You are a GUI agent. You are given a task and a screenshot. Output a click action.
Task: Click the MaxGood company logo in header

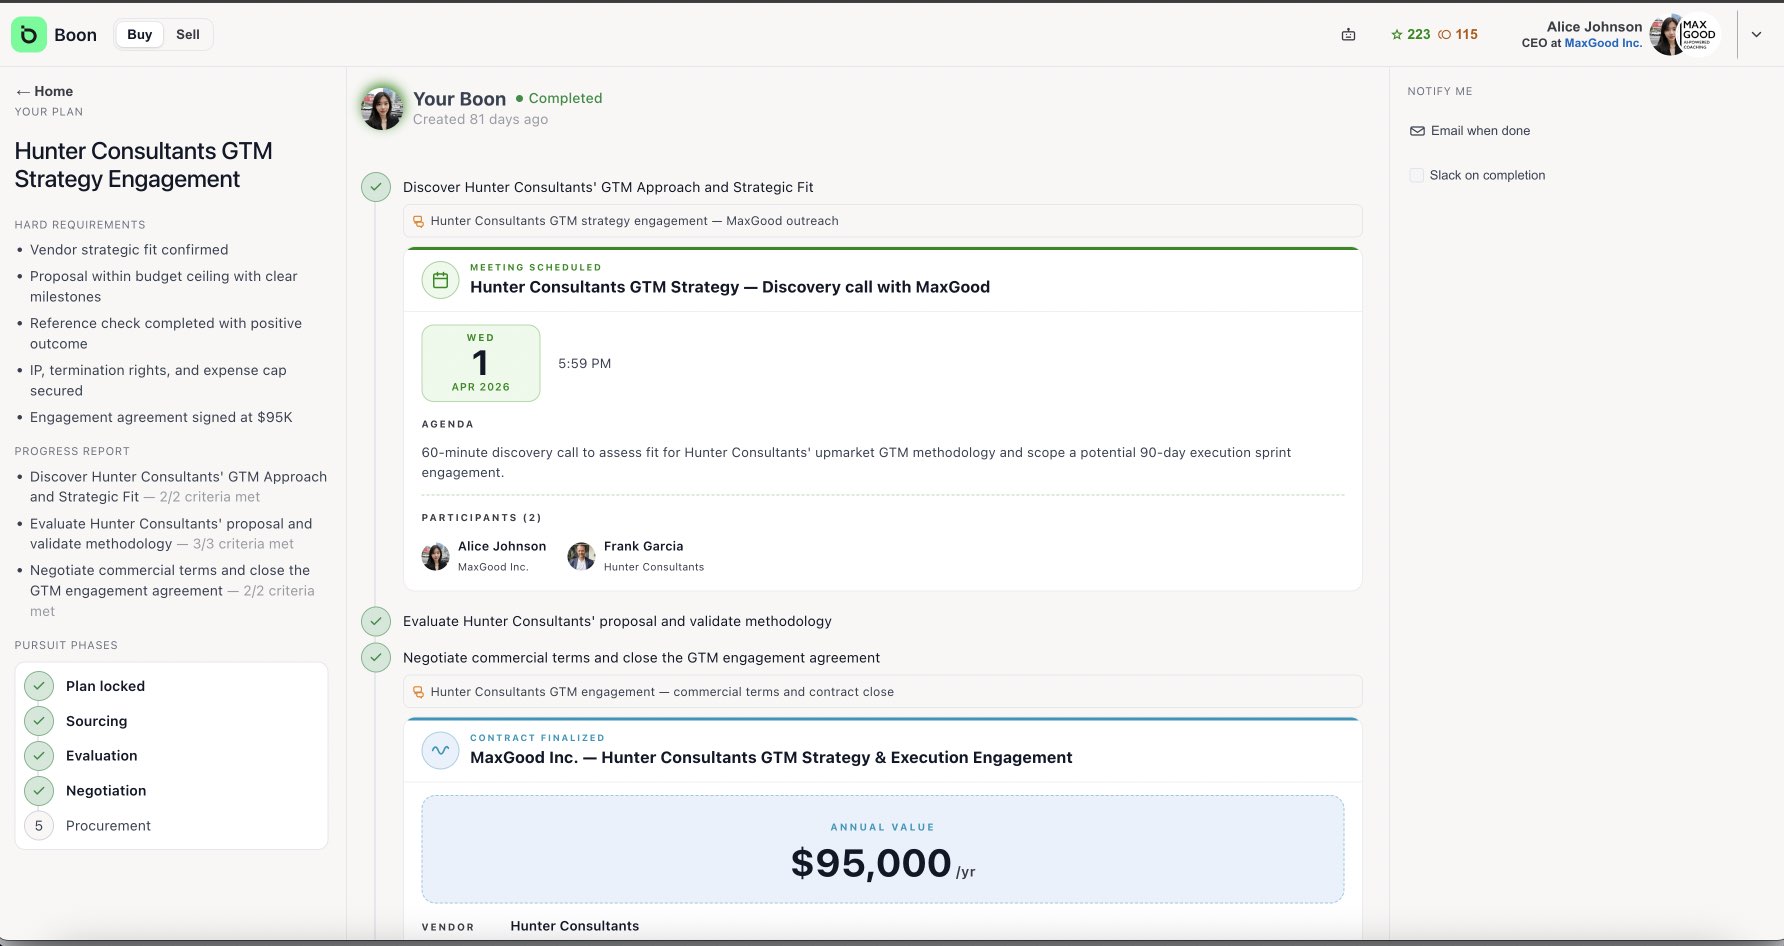(1699, 35)
